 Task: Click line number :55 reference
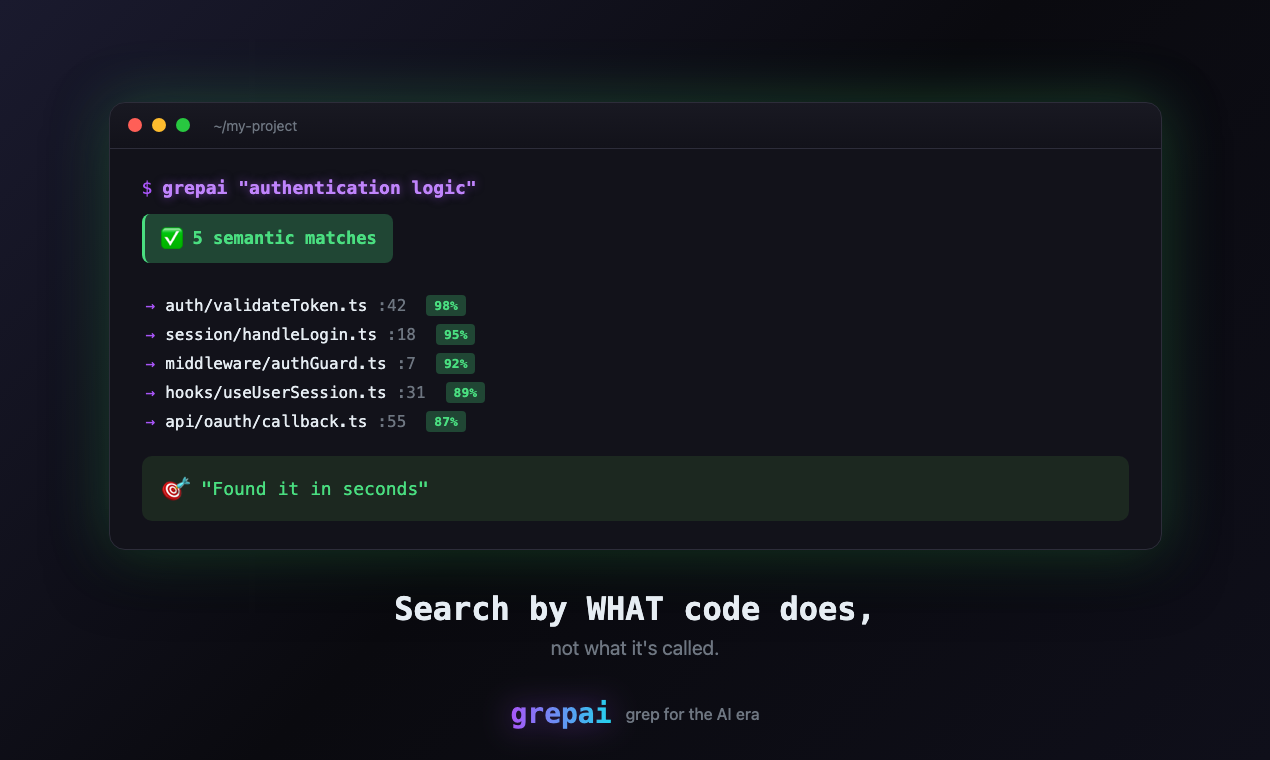[x=392, y=422]
